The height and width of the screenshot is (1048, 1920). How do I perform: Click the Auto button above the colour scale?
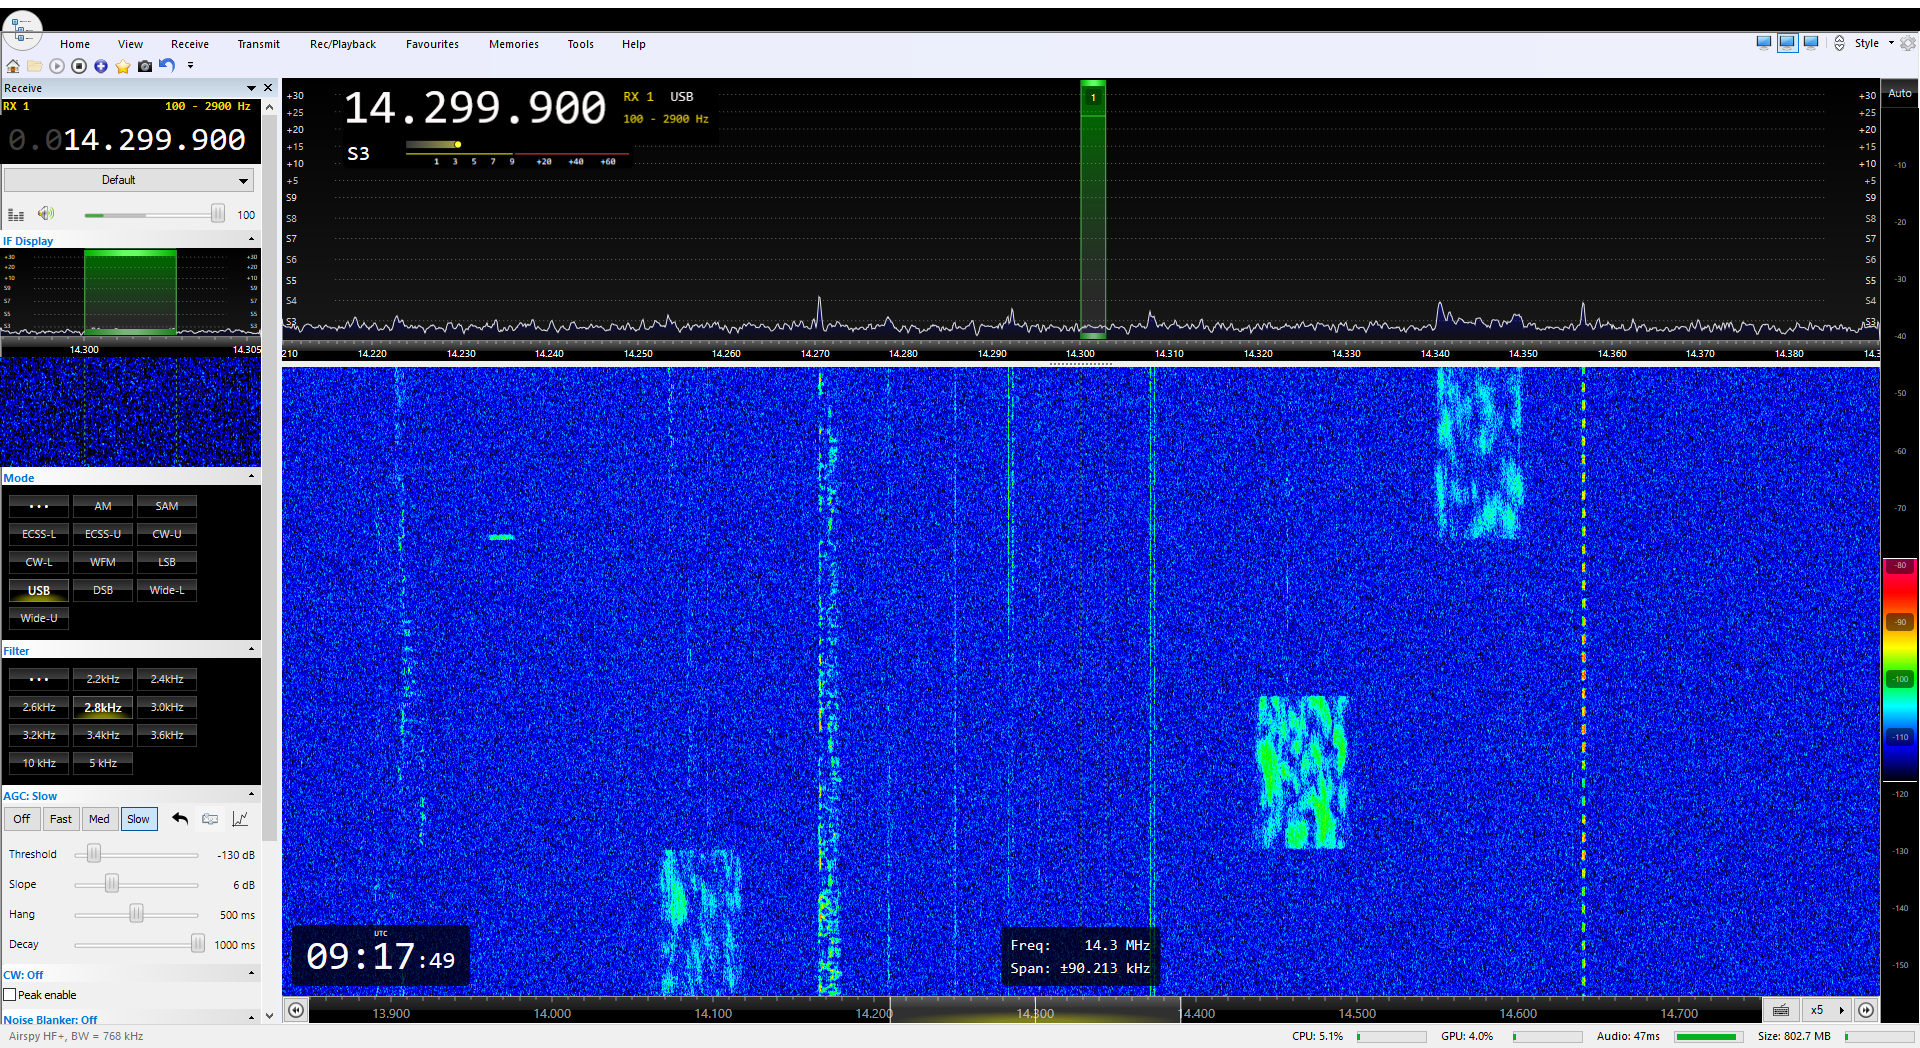1900,93
